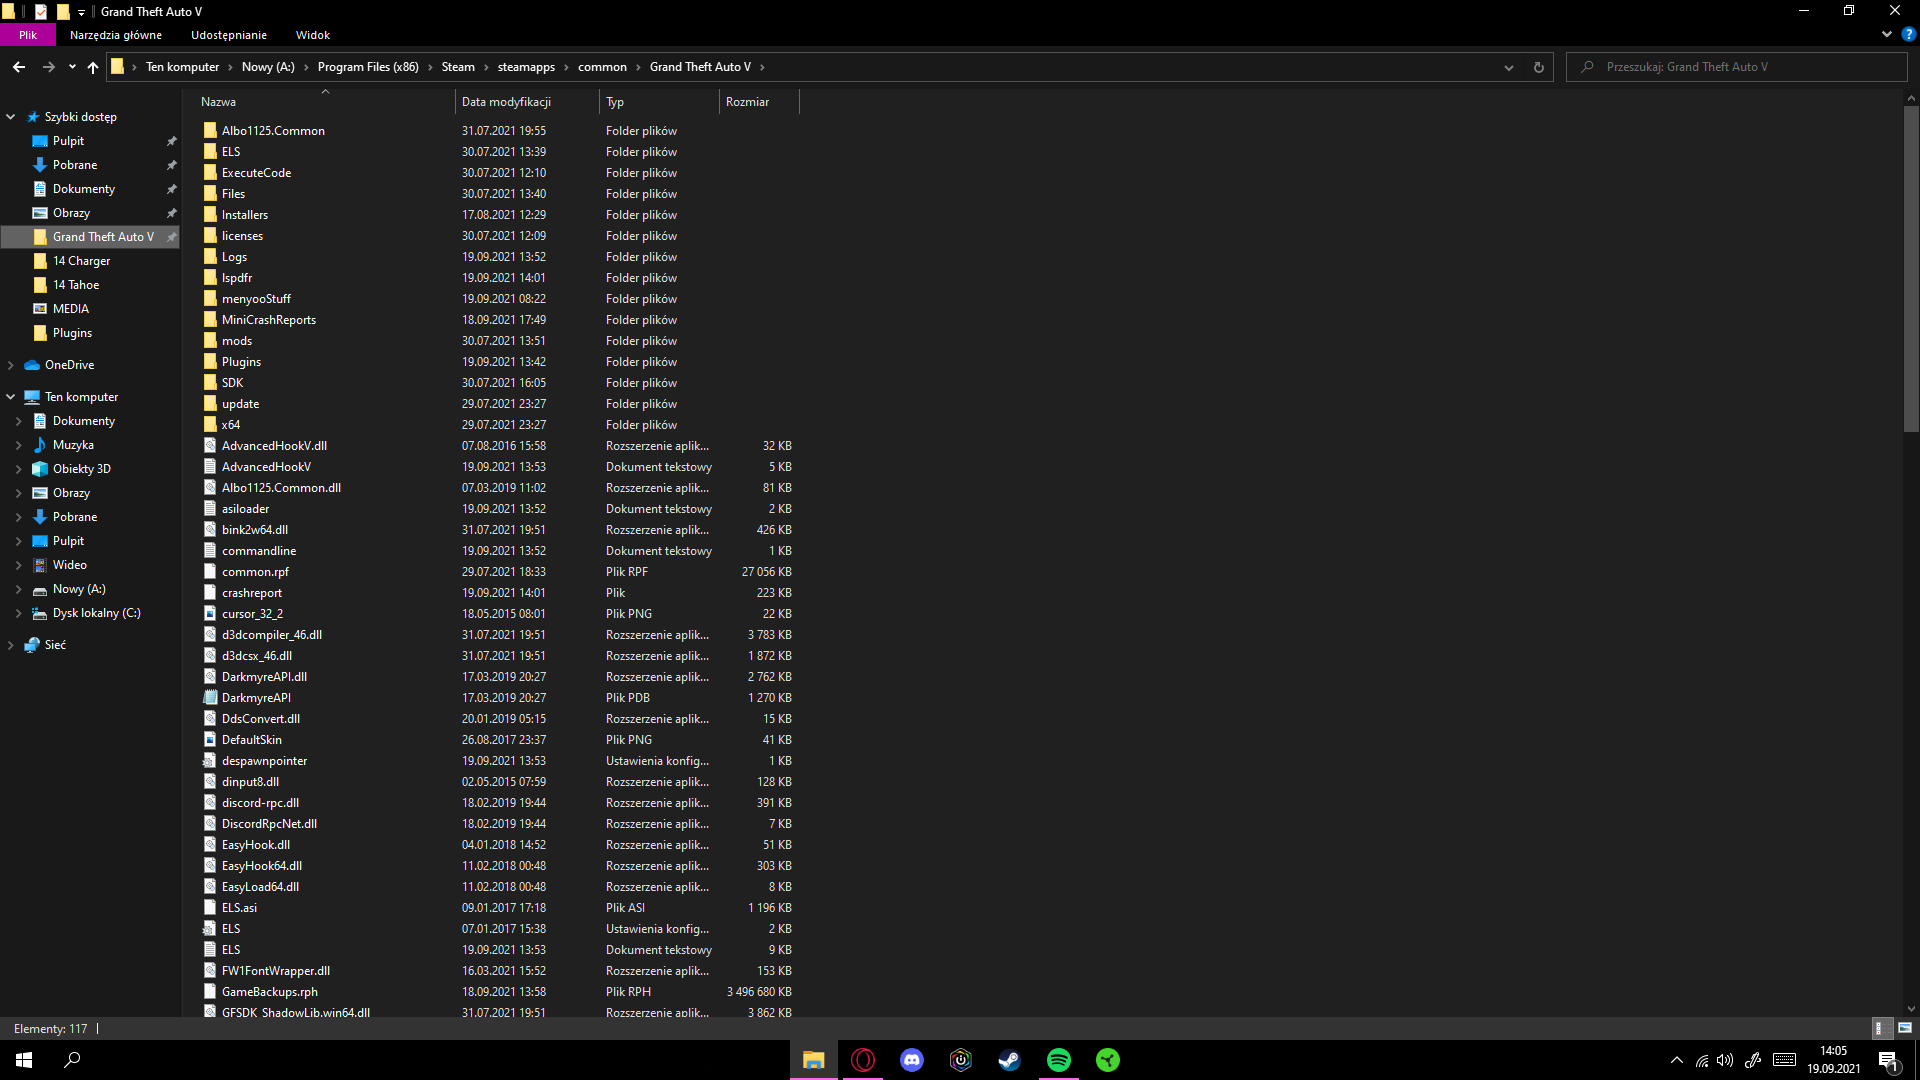Image resolution: width=1920 pixels, height=1080 pixels.
Task: Click the Grand Theft Auto V search box
Action: pyautogui.click(x=1740, y=67)
